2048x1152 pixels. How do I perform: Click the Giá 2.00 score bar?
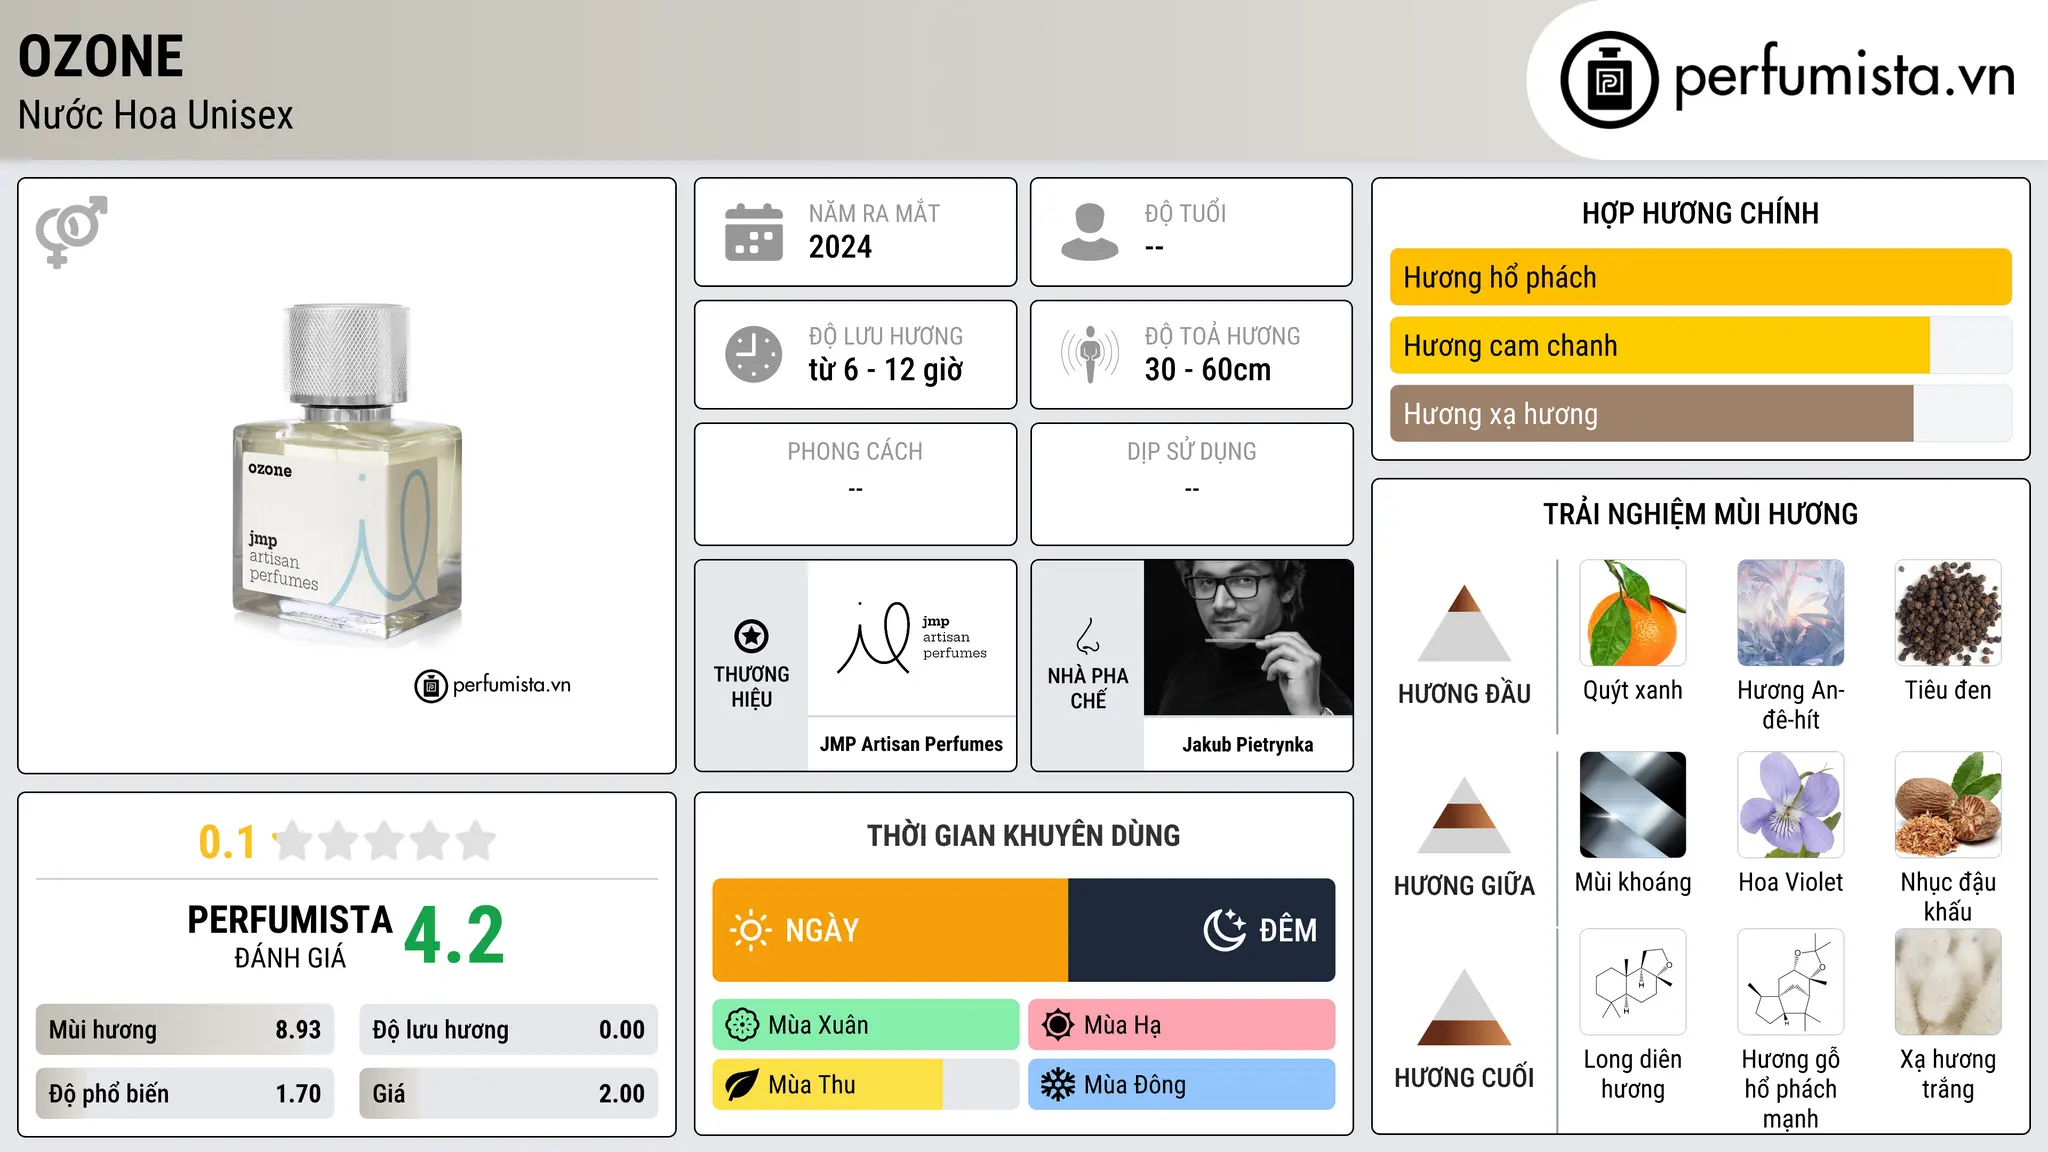pyautogui.click(x=509, y=1093)
